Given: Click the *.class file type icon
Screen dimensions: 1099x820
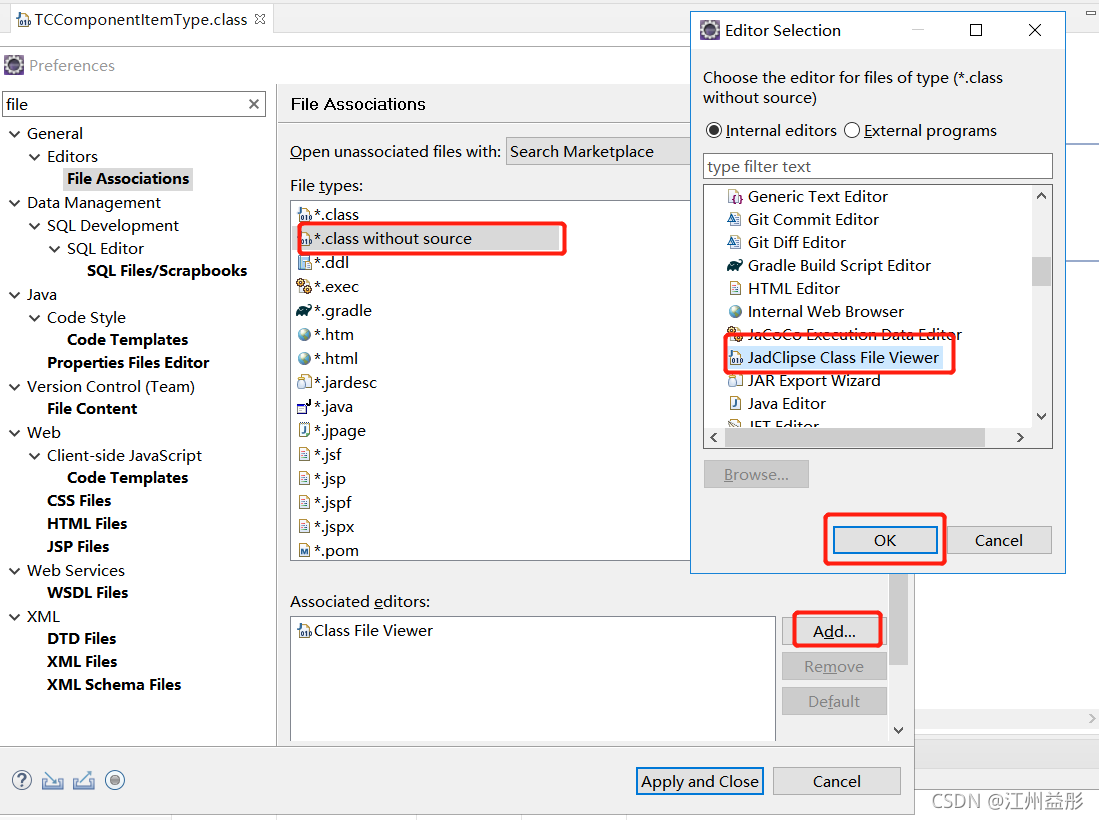Looking at the screenshot, I should pyautogui.click(x=304, y=214).
